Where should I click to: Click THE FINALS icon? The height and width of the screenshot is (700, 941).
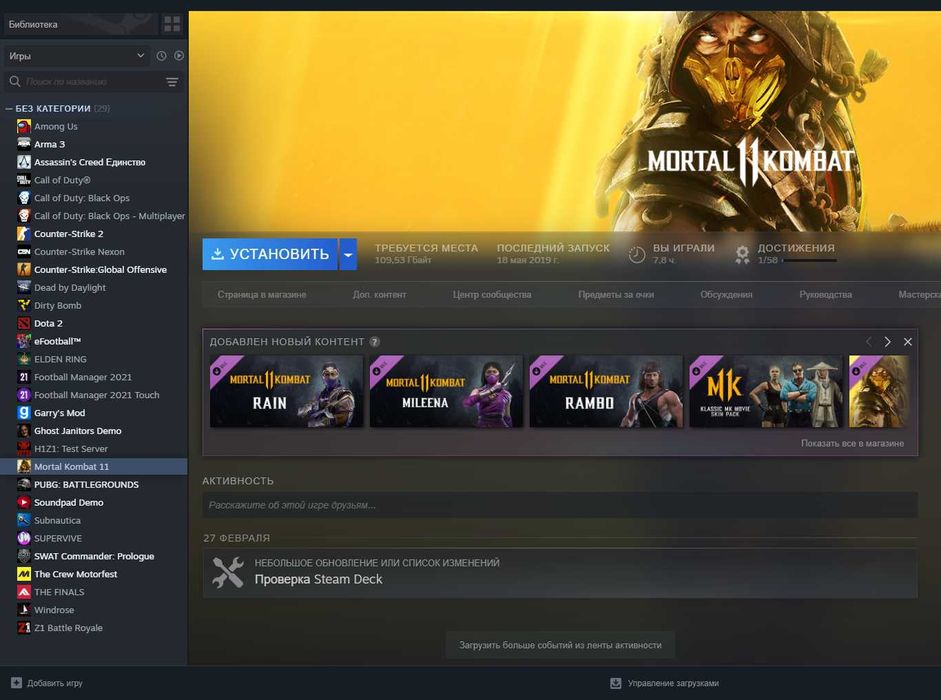[x=23, y=593]
